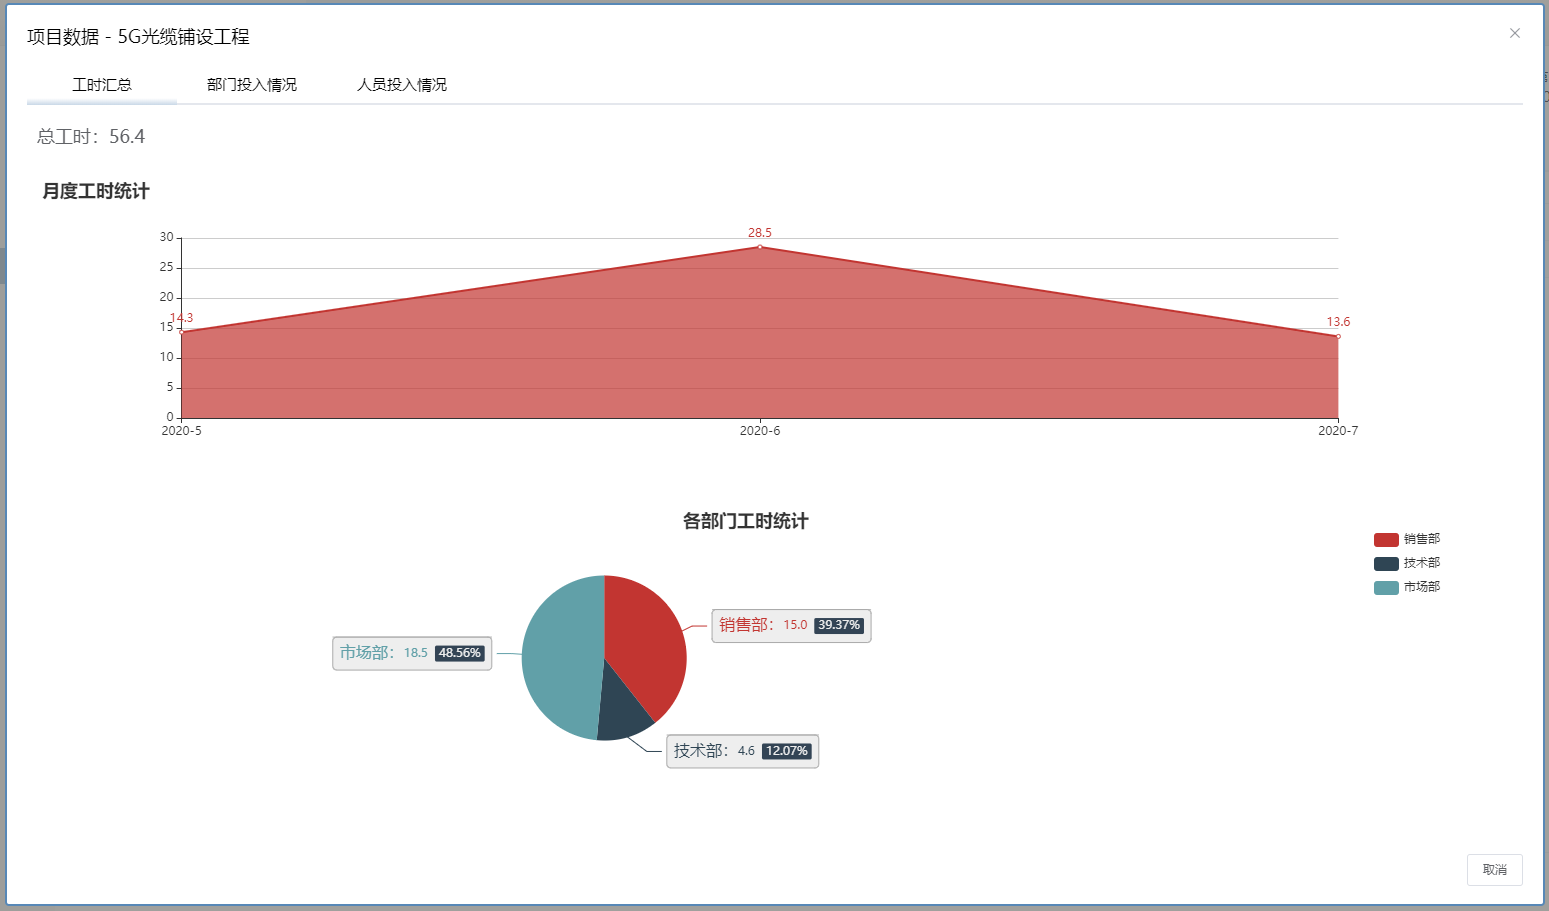Image resolution: width=1549 pixels, height=911 pixels.
Task: Click the 28.5 peak data point
Action: (760, 247)
